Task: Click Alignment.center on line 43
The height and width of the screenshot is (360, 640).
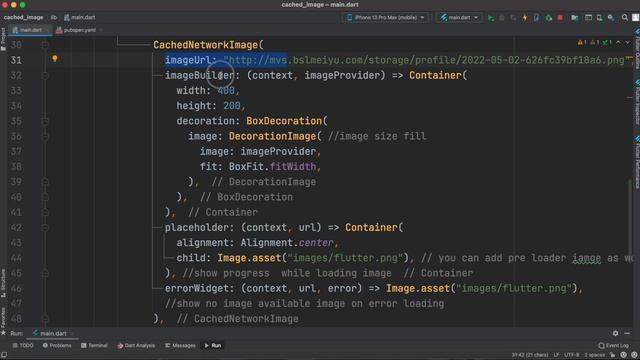Action: 287,243
